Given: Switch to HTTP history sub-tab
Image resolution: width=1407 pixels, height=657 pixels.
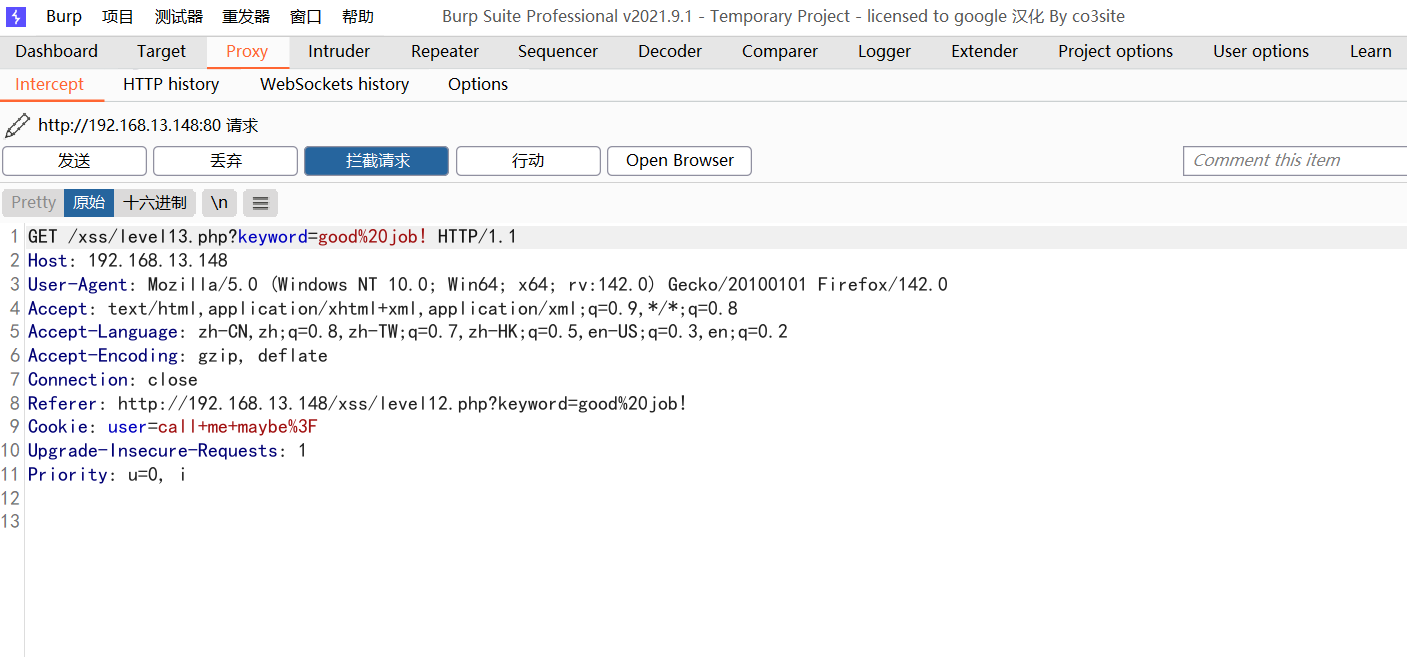Looking at the screenshot, I should (x=171, y=85).
